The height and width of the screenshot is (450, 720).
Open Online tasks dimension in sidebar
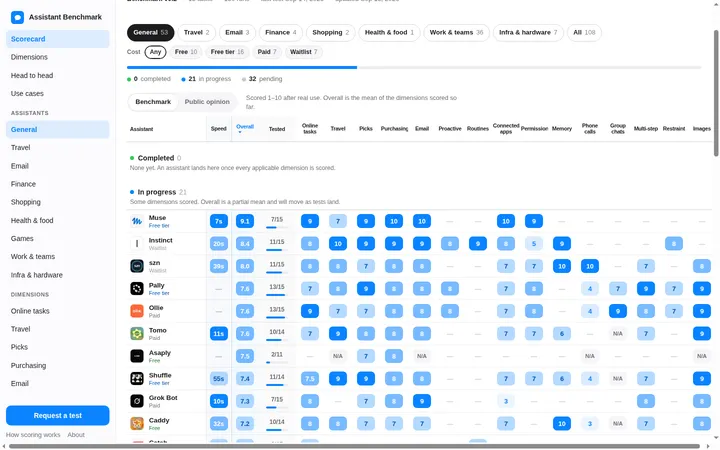(x=58, y=311)
